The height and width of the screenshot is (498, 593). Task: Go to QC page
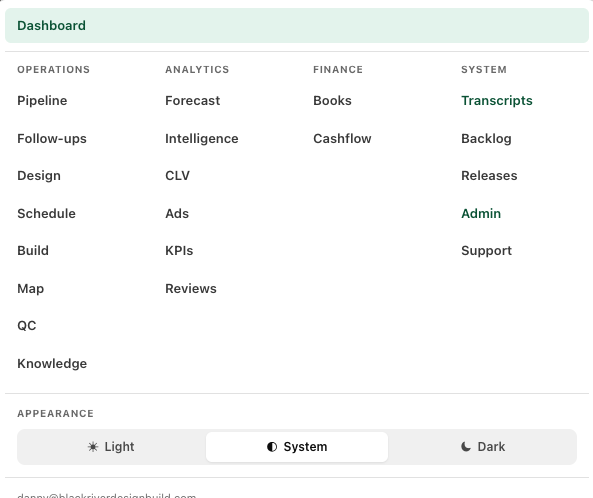[26, 326]
